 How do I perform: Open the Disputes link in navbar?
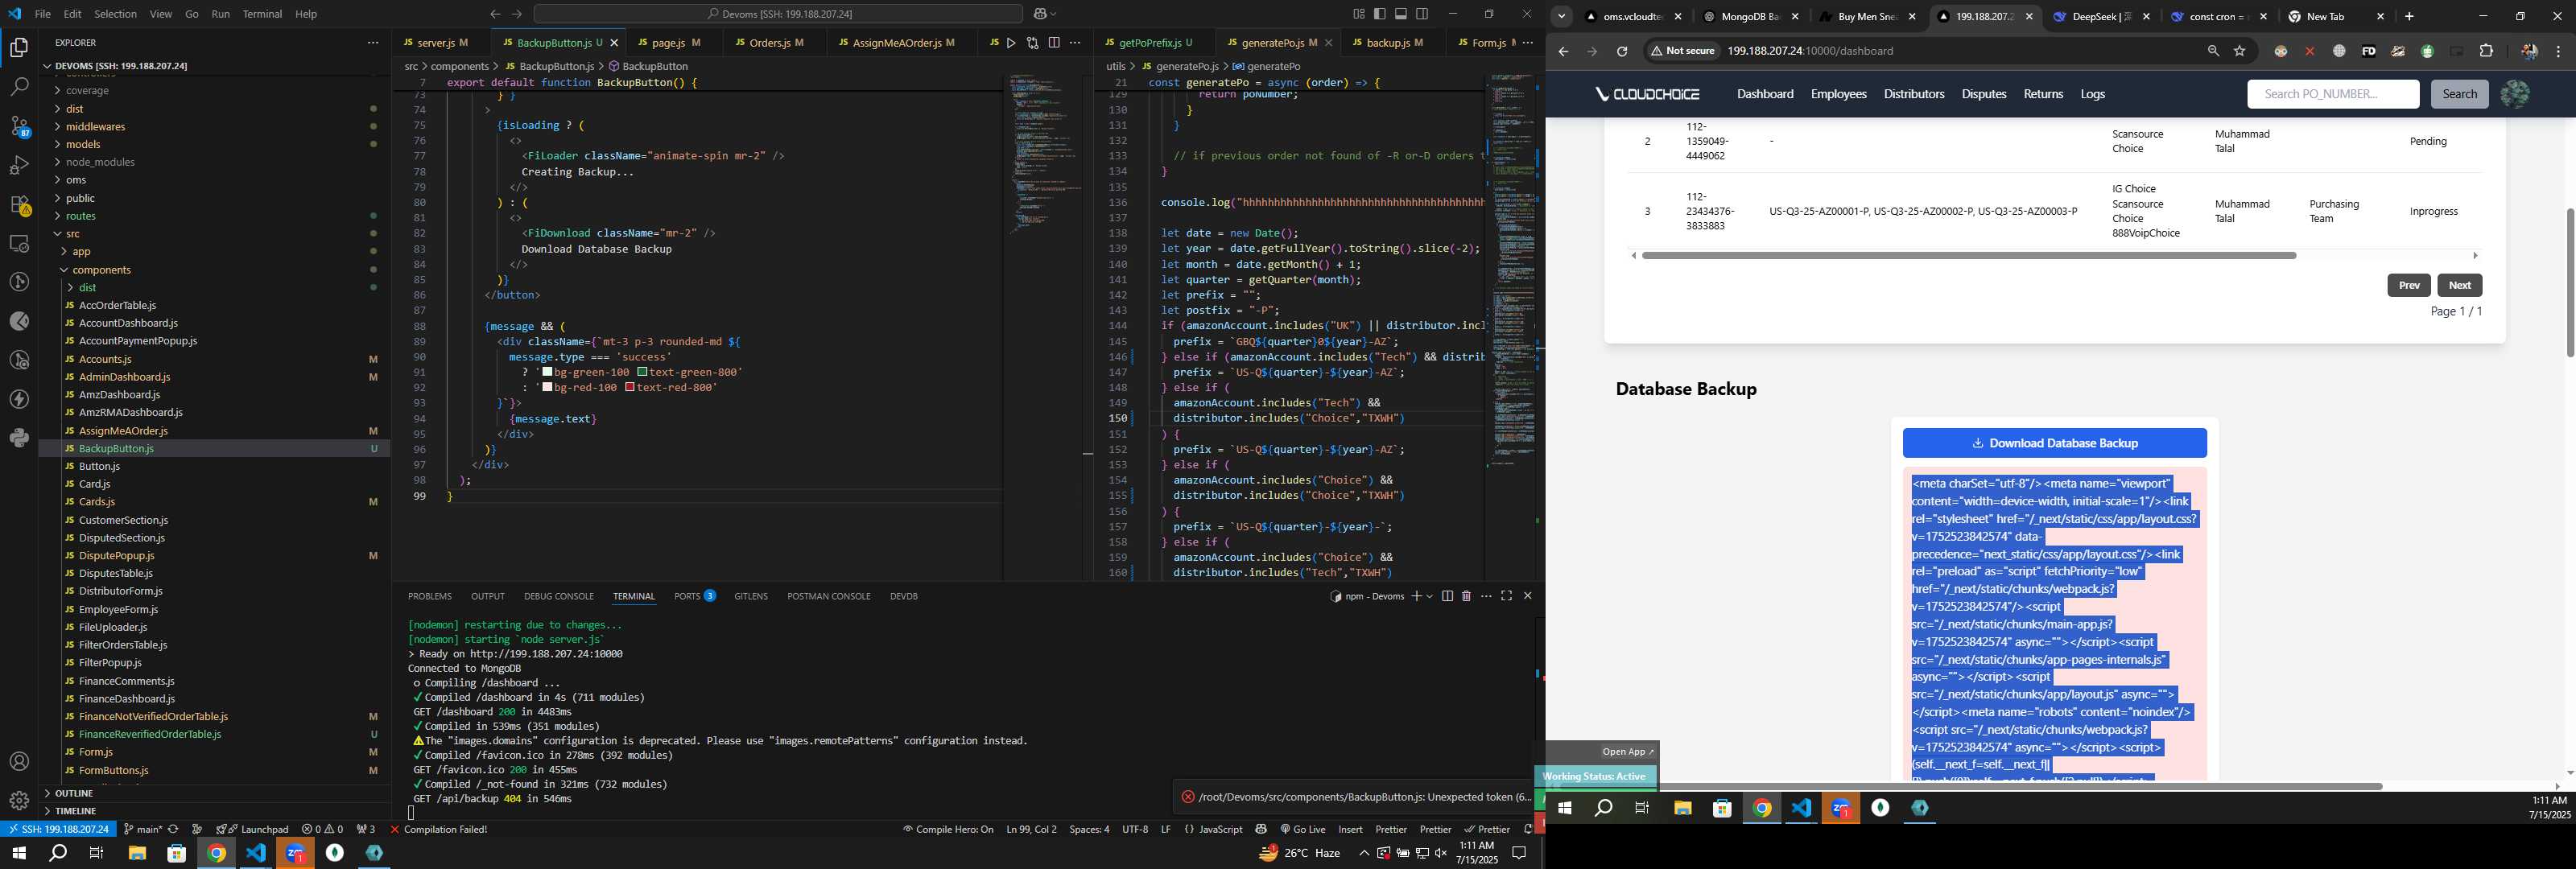pyautogui.click(x=1983, y=94)
